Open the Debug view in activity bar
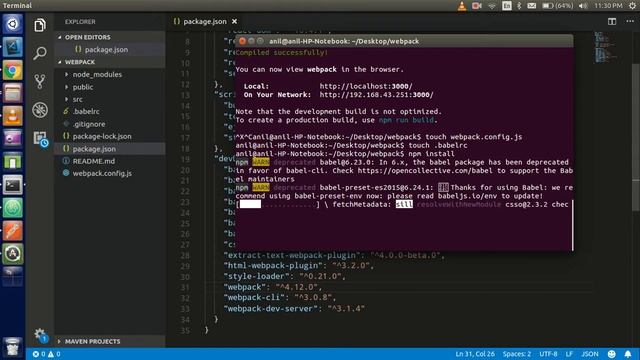Viewport: 640px width, 360px height. pos(40,110)
